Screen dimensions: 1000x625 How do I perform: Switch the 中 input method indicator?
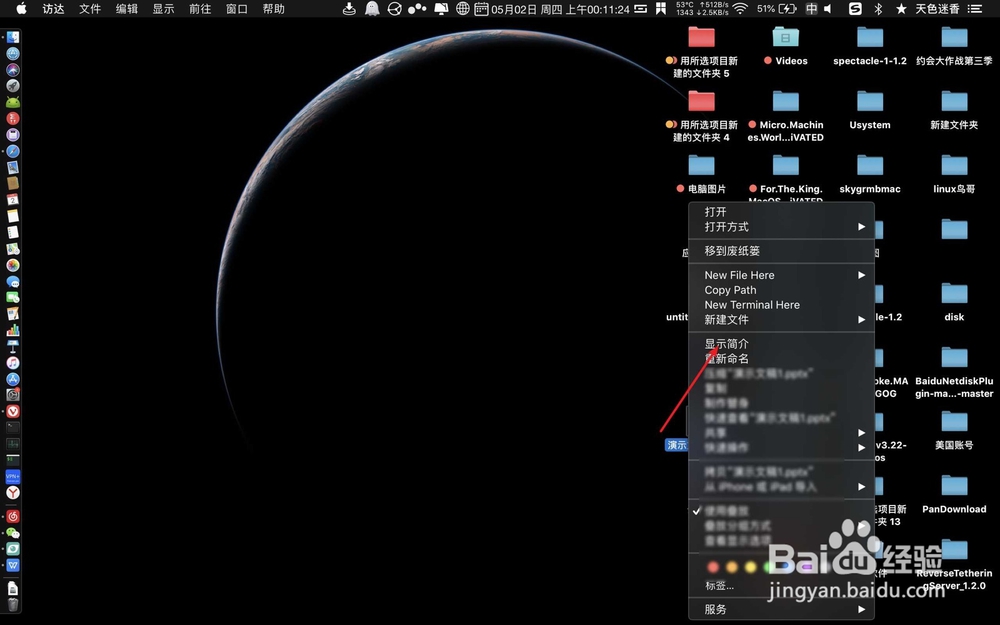[x=811, y=8]
